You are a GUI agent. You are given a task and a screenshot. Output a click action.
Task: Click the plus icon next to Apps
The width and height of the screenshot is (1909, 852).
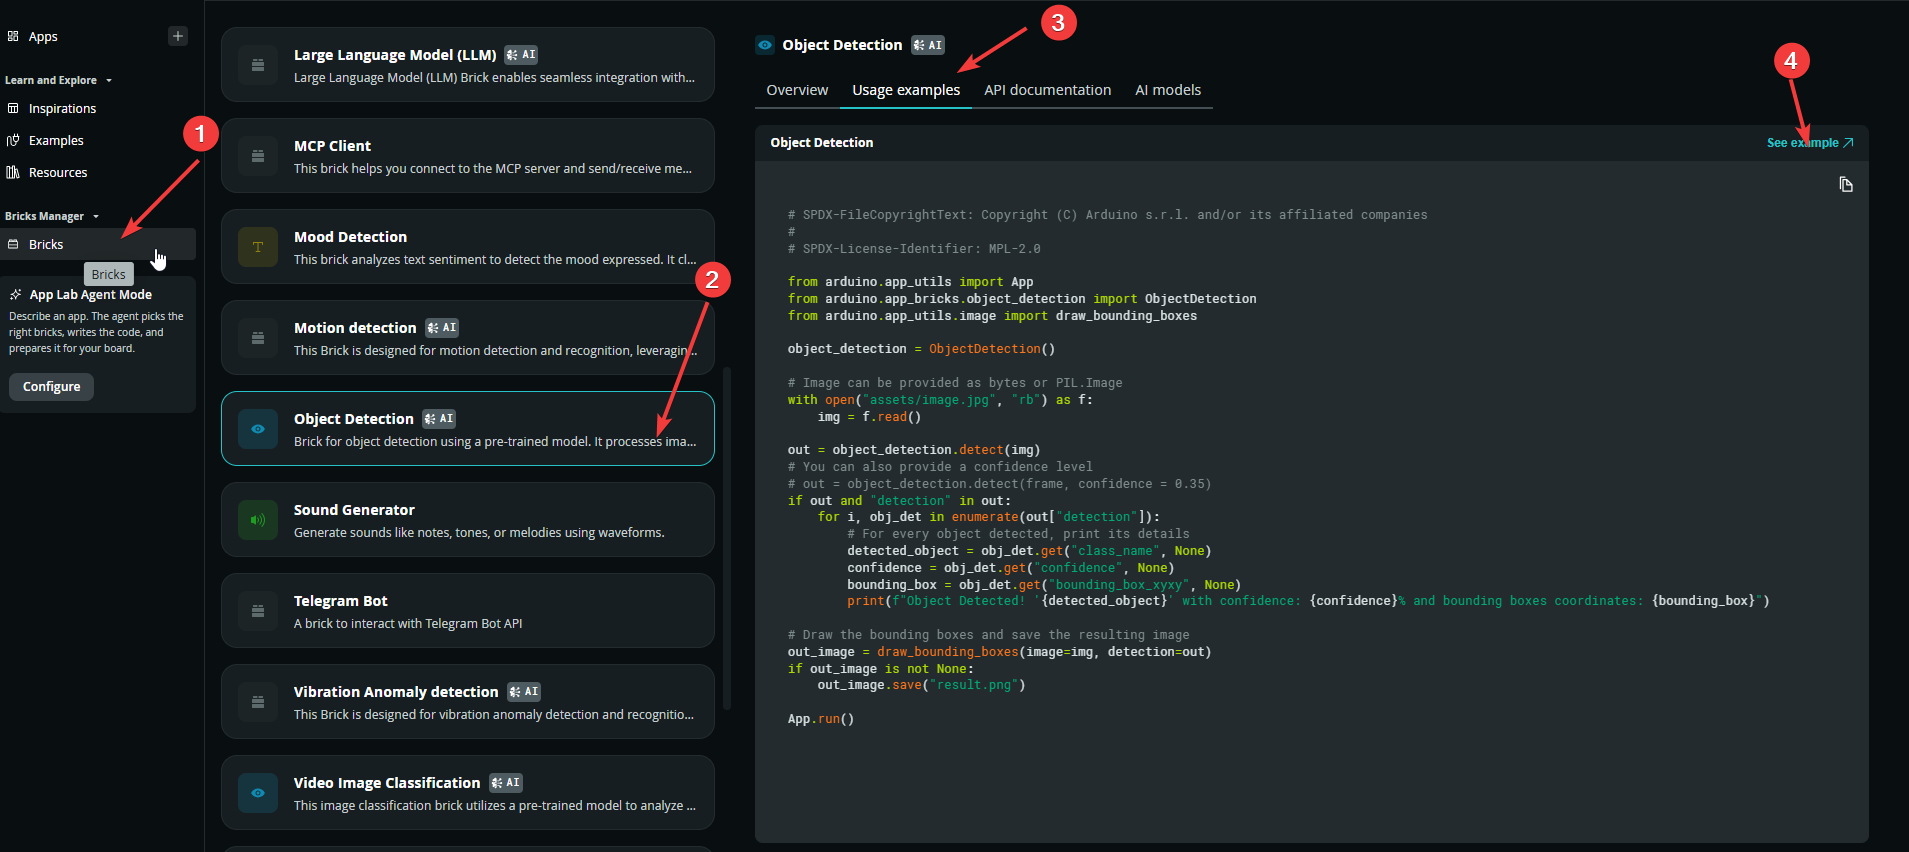pyautogui.click(x=178, y=36)
